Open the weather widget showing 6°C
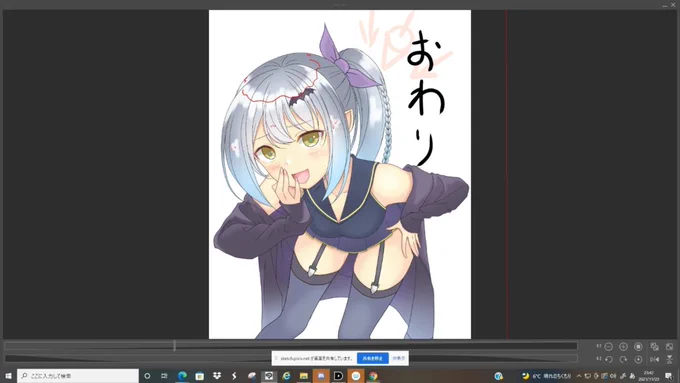Screen dimensions: 680x383 click(547, 376)
